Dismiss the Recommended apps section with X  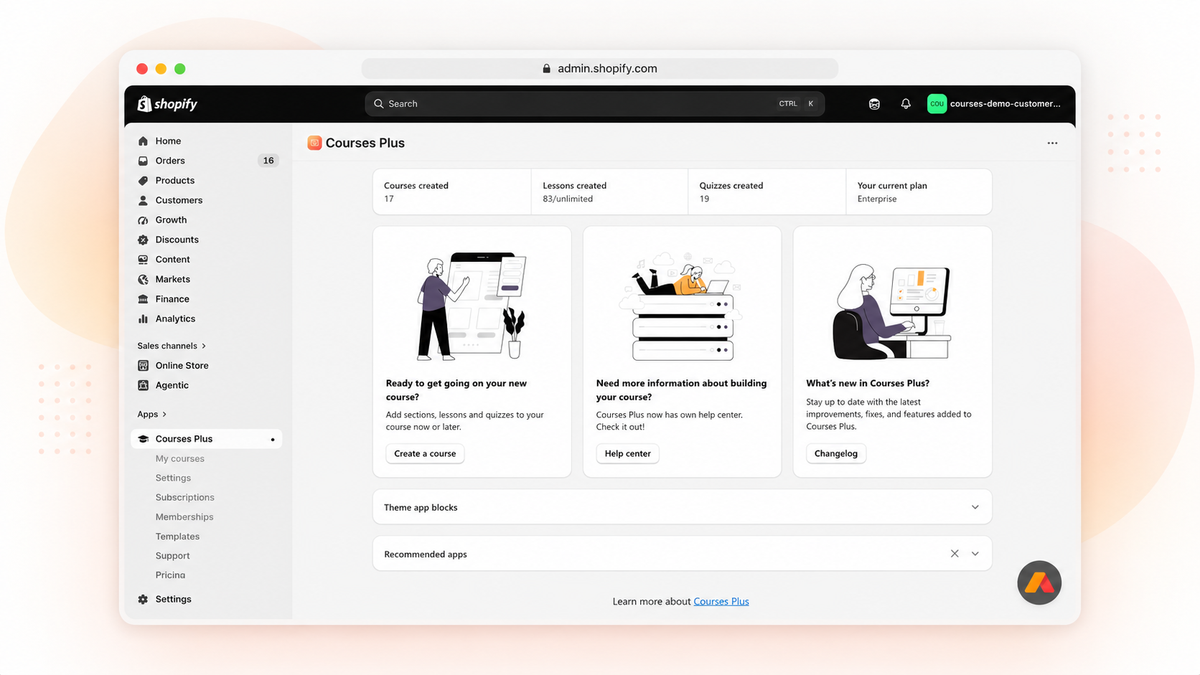(954, 554)
